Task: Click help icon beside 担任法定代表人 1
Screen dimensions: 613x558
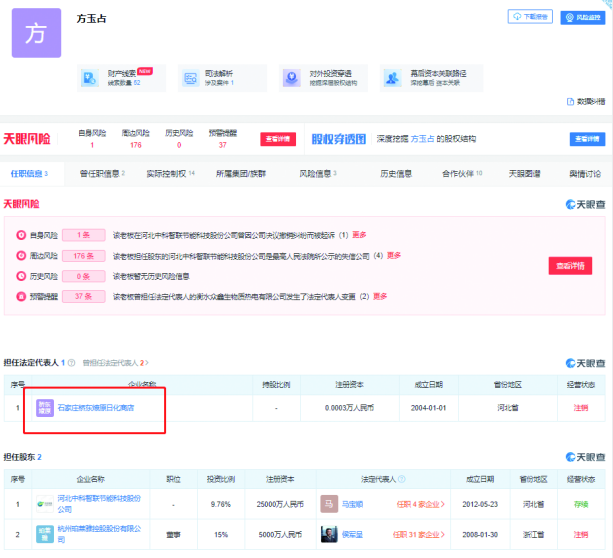Action: 72,363
